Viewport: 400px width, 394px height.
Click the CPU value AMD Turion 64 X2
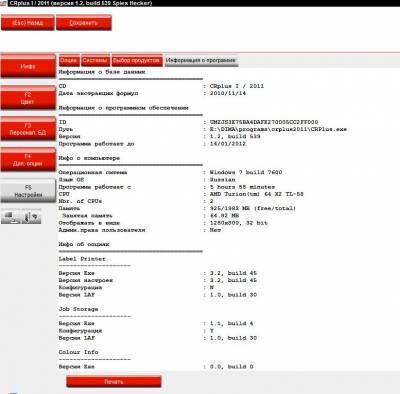[x=257, y=194]
